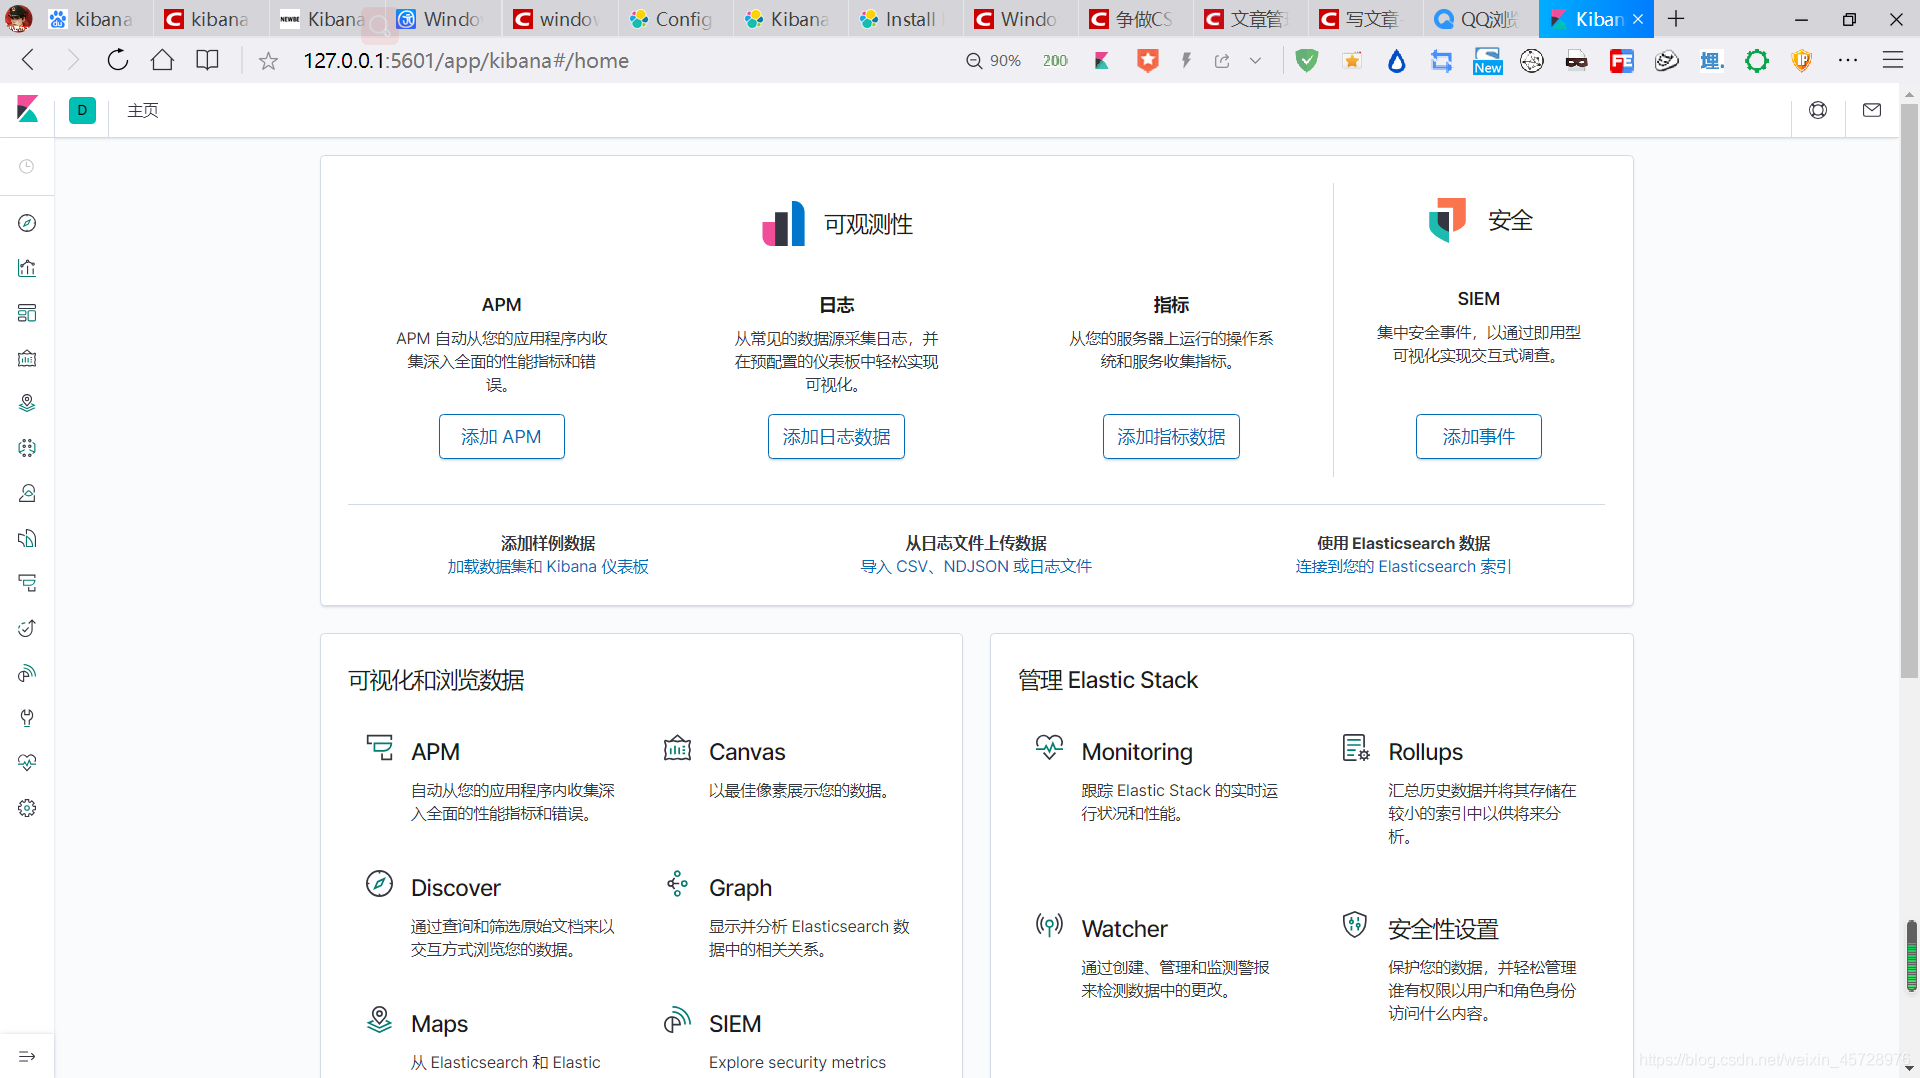Select the Visualize icon in left sidebar
Viewport: 1920px width, 1078px height.
tap(27, 268)
